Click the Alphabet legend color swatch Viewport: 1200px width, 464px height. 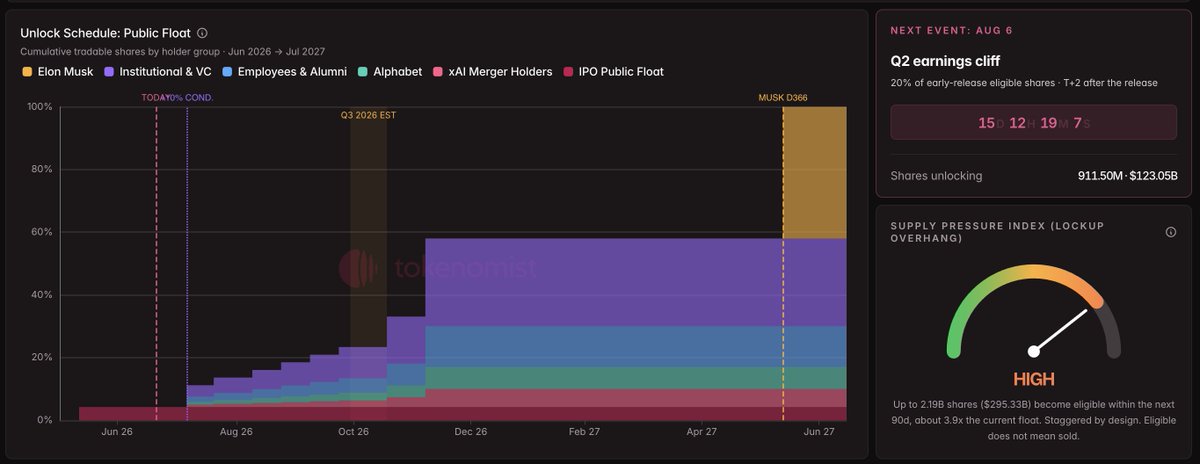[364, 72]
